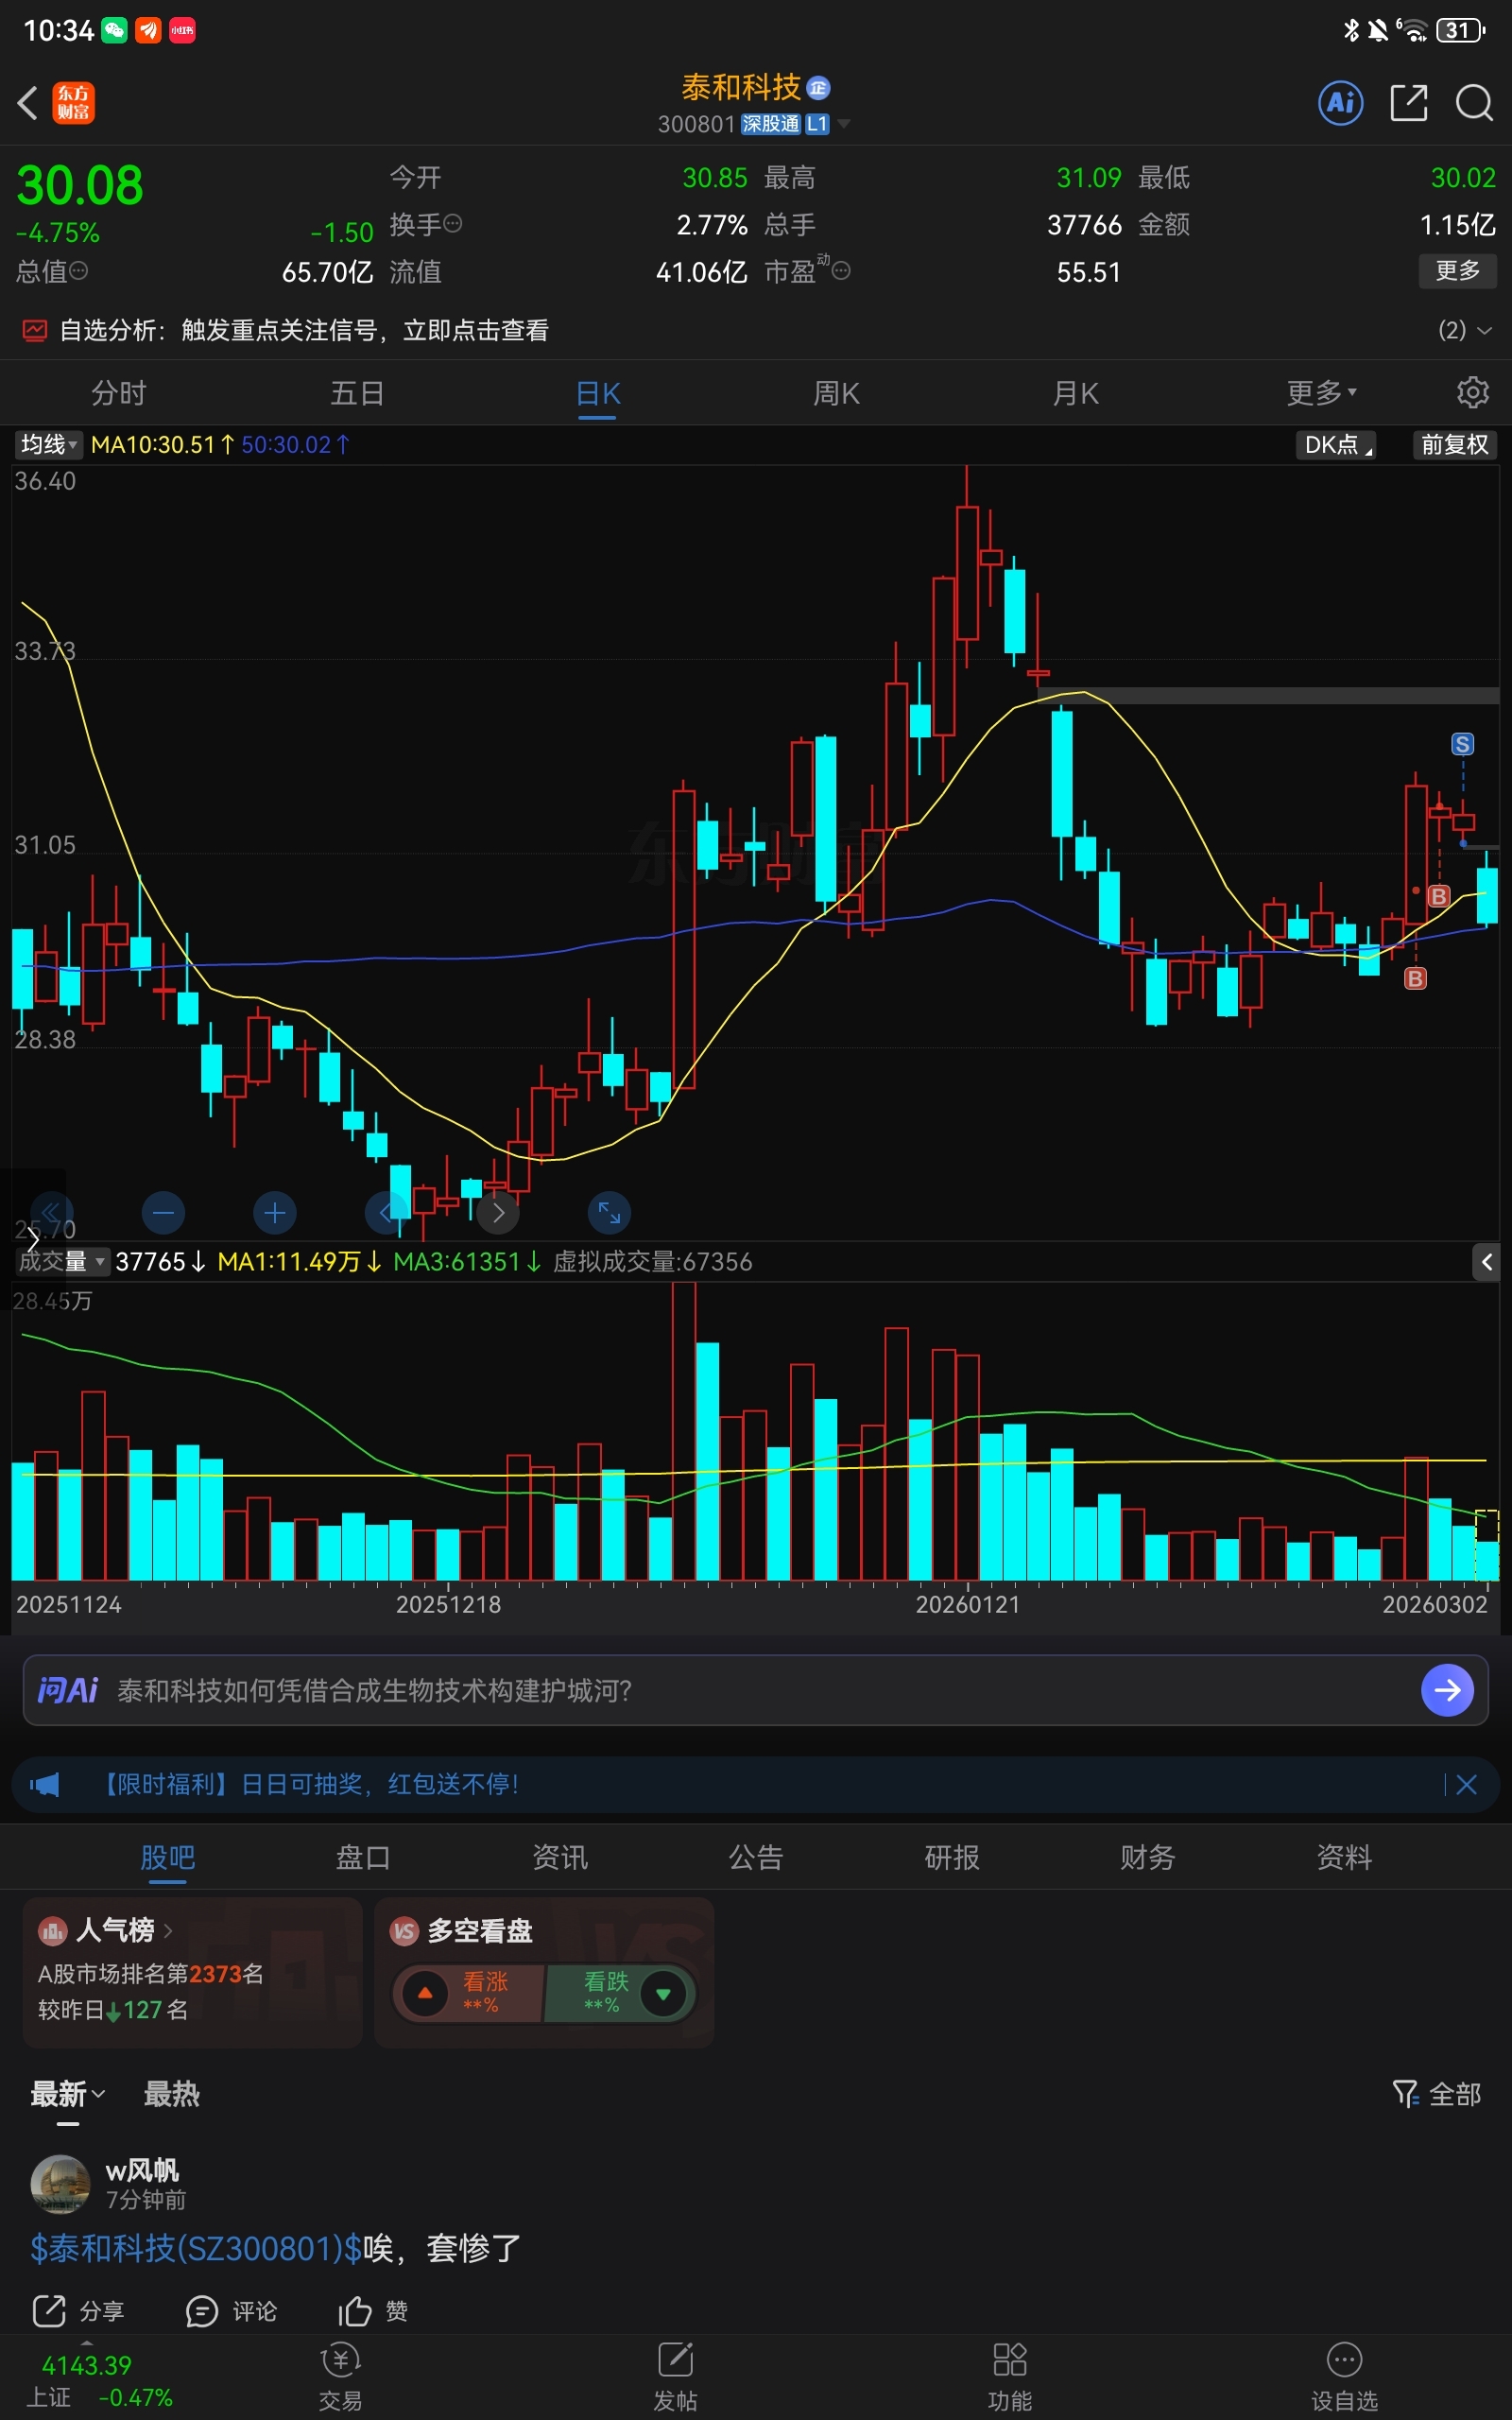Screen dimensions: 1512x2420
Task: Open the 均线 indicator dropdown
Action: click(48, 445)
